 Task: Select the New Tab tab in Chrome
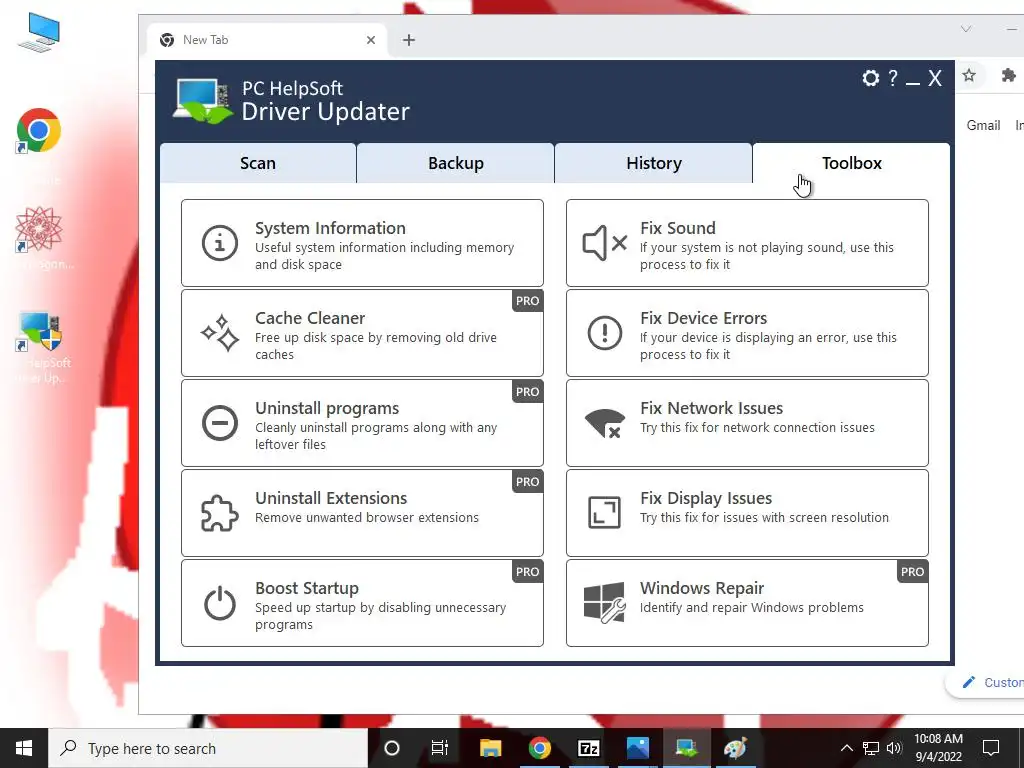tap(267, 40)
